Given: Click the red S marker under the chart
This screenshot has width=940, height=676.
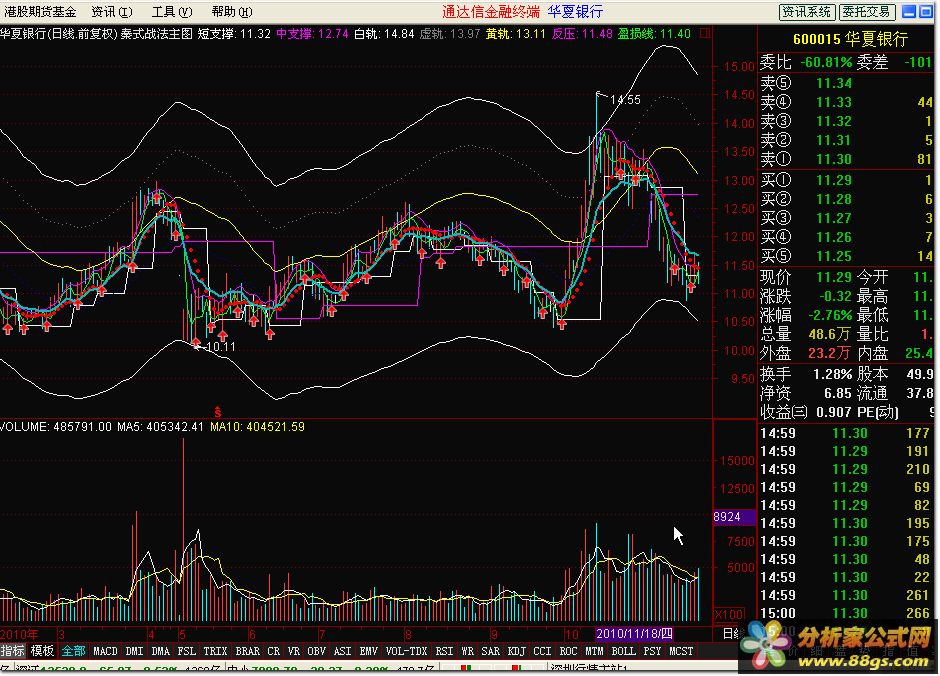Looking at the screenshot, I should (x=218, y=412).
